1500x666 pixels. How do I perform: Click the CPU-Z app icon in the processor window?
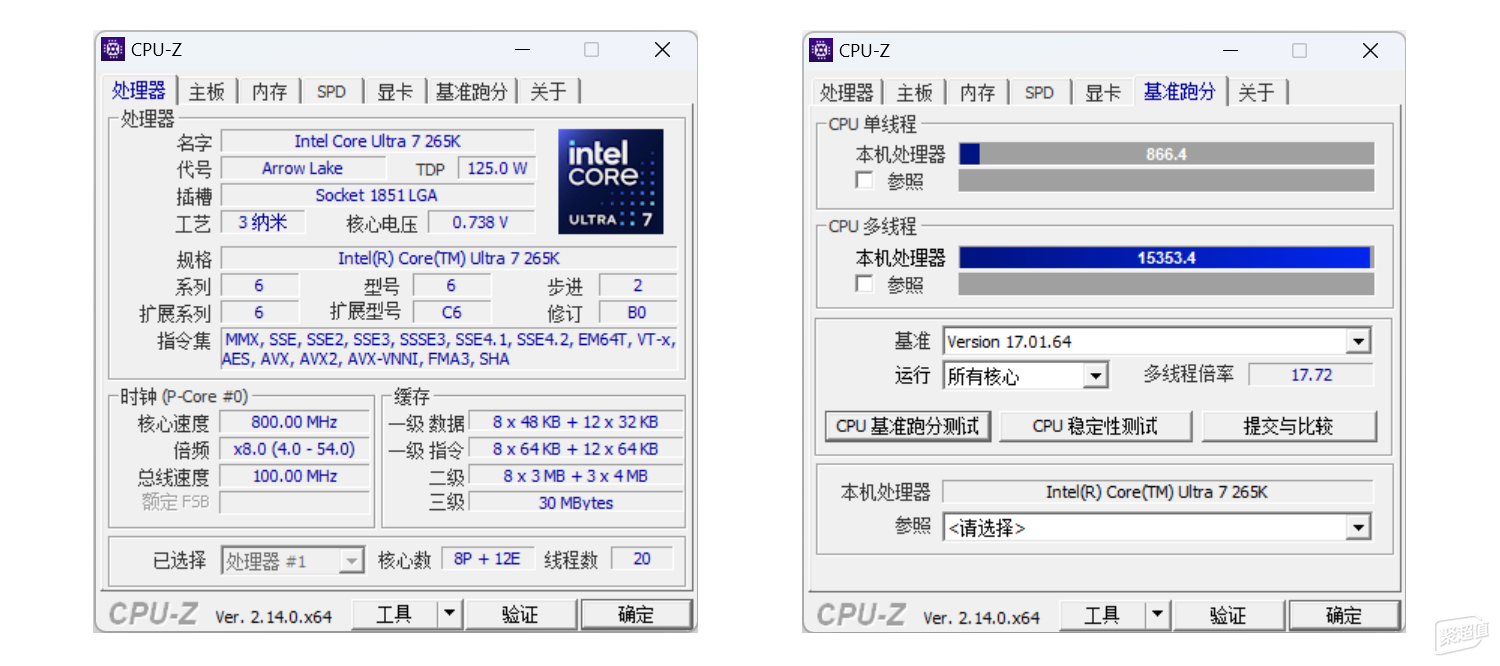[x=113, y=49]
